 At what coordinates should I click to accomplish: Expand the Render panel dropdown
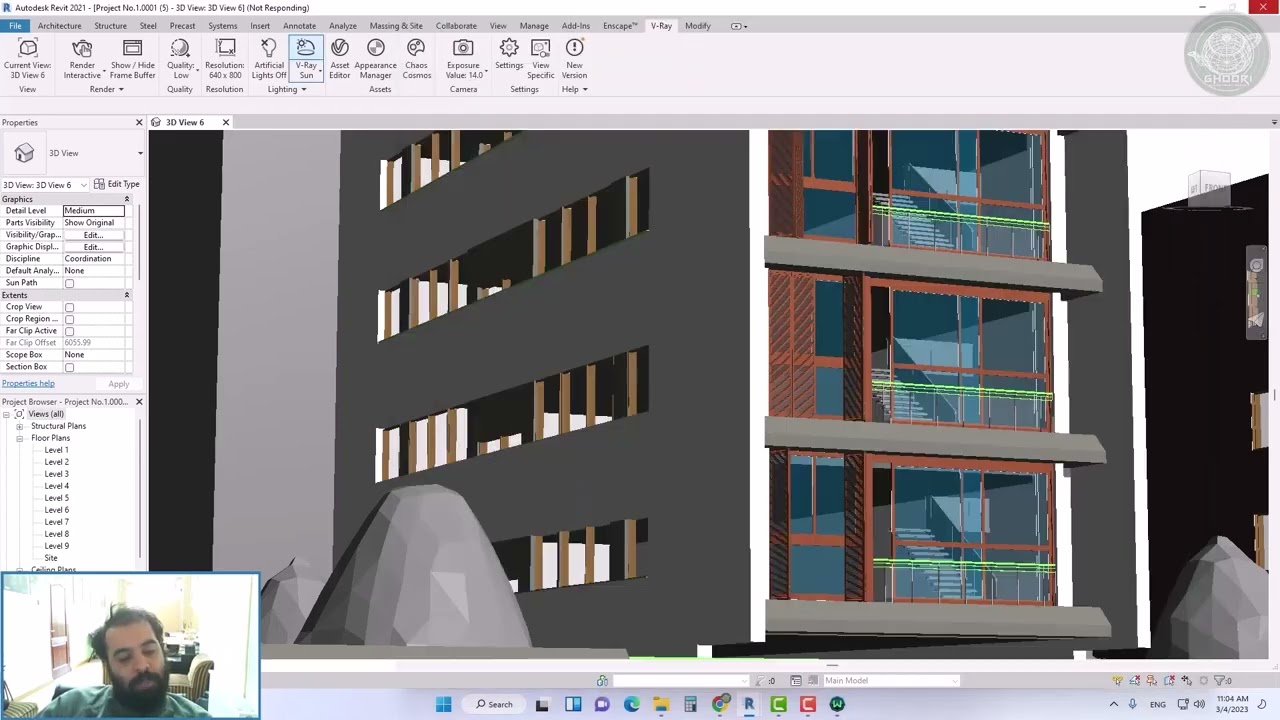(107, 90)
